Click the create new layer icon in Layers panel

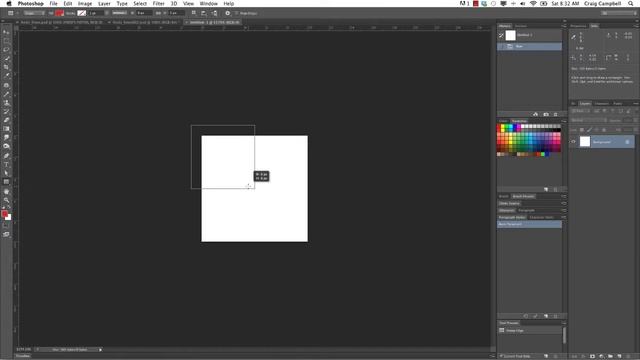point(620,356)
